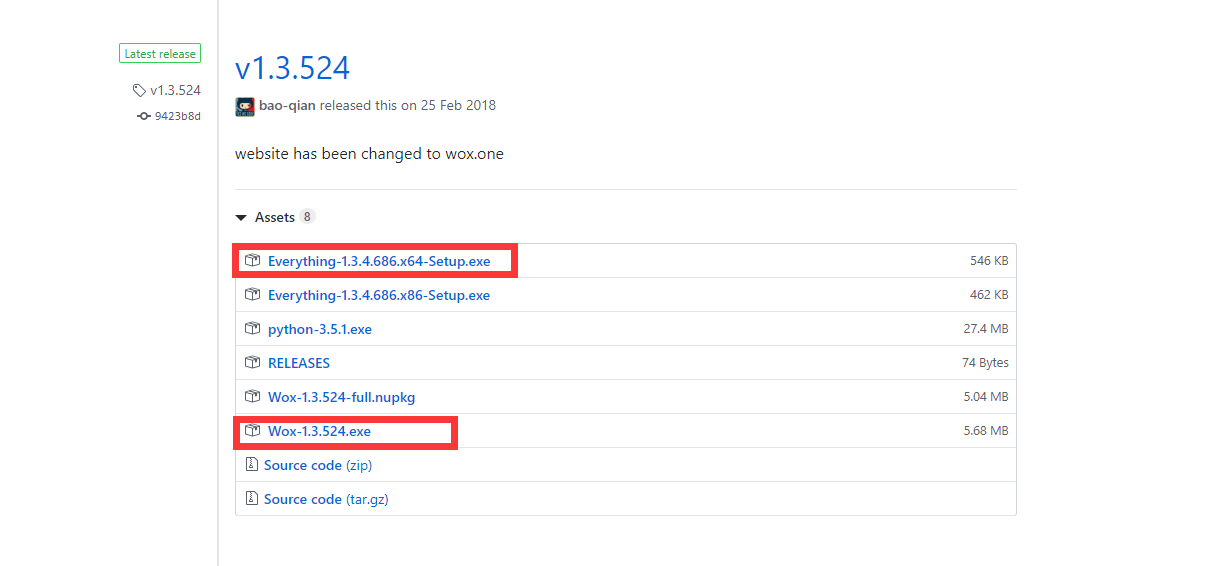Download Source code (zip)
1232x566 pixels.
318,465
